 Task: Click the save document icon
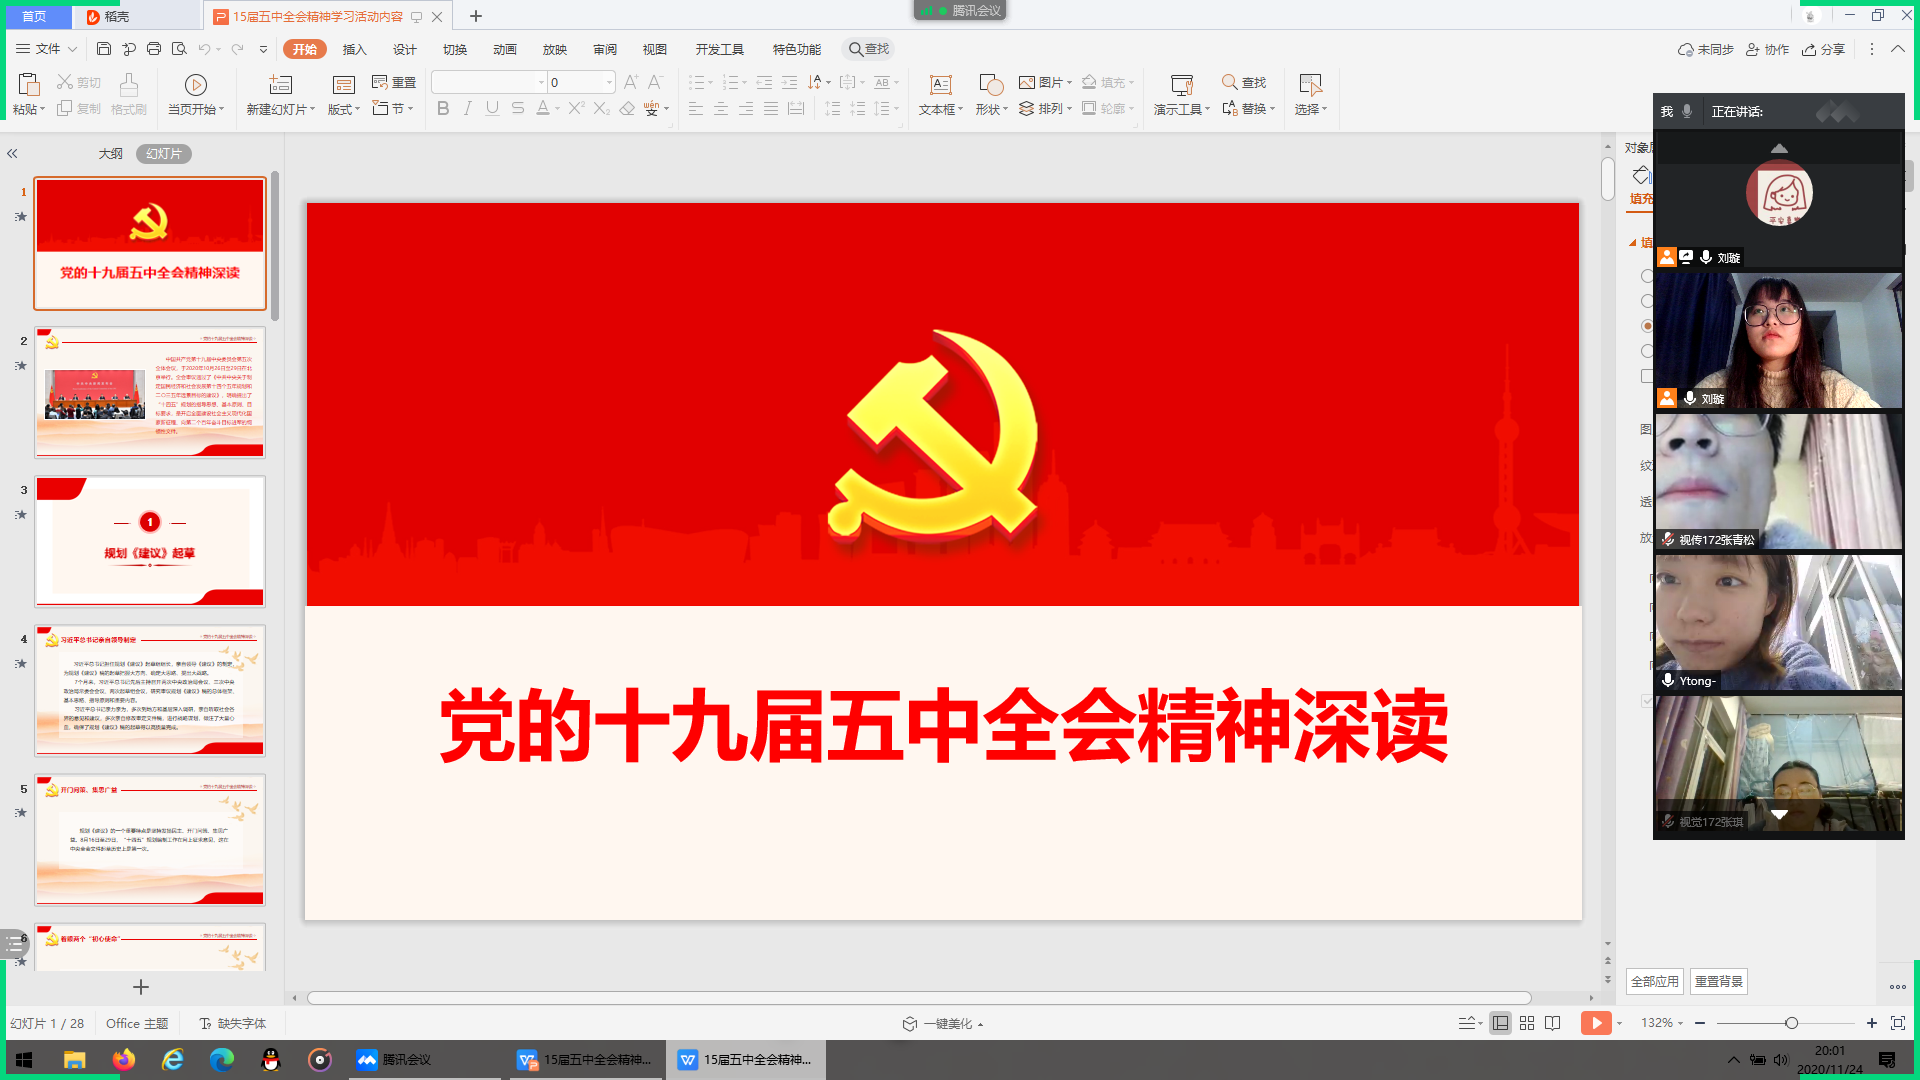coord(103,49)
